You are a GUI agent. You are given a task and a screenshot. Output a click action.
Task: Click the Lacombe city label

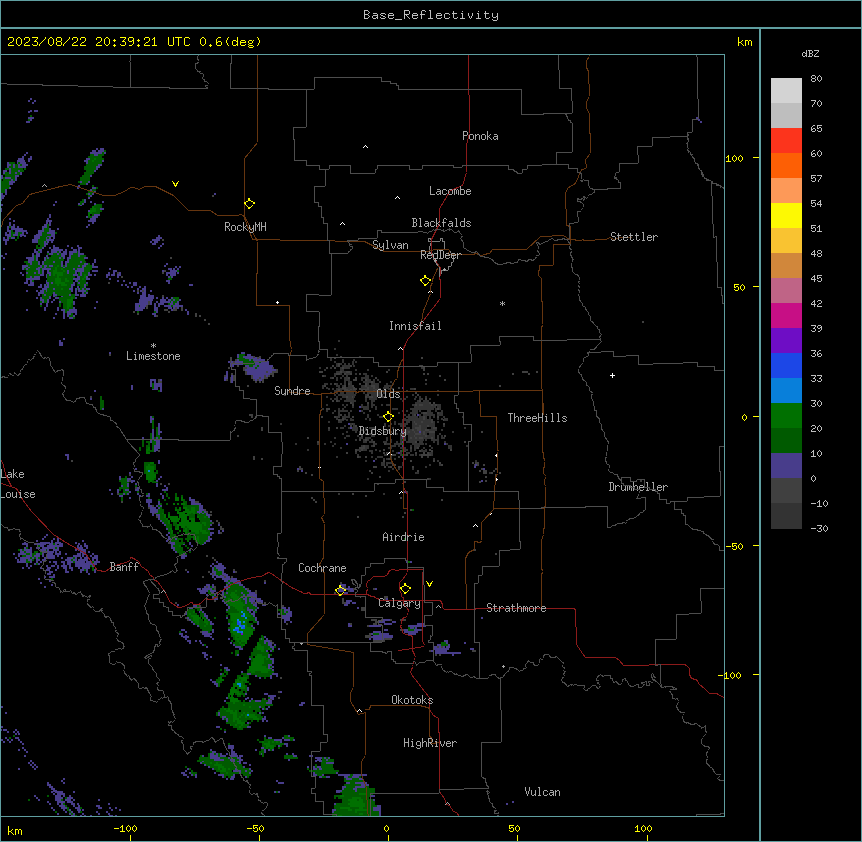(x=450, y=191)
